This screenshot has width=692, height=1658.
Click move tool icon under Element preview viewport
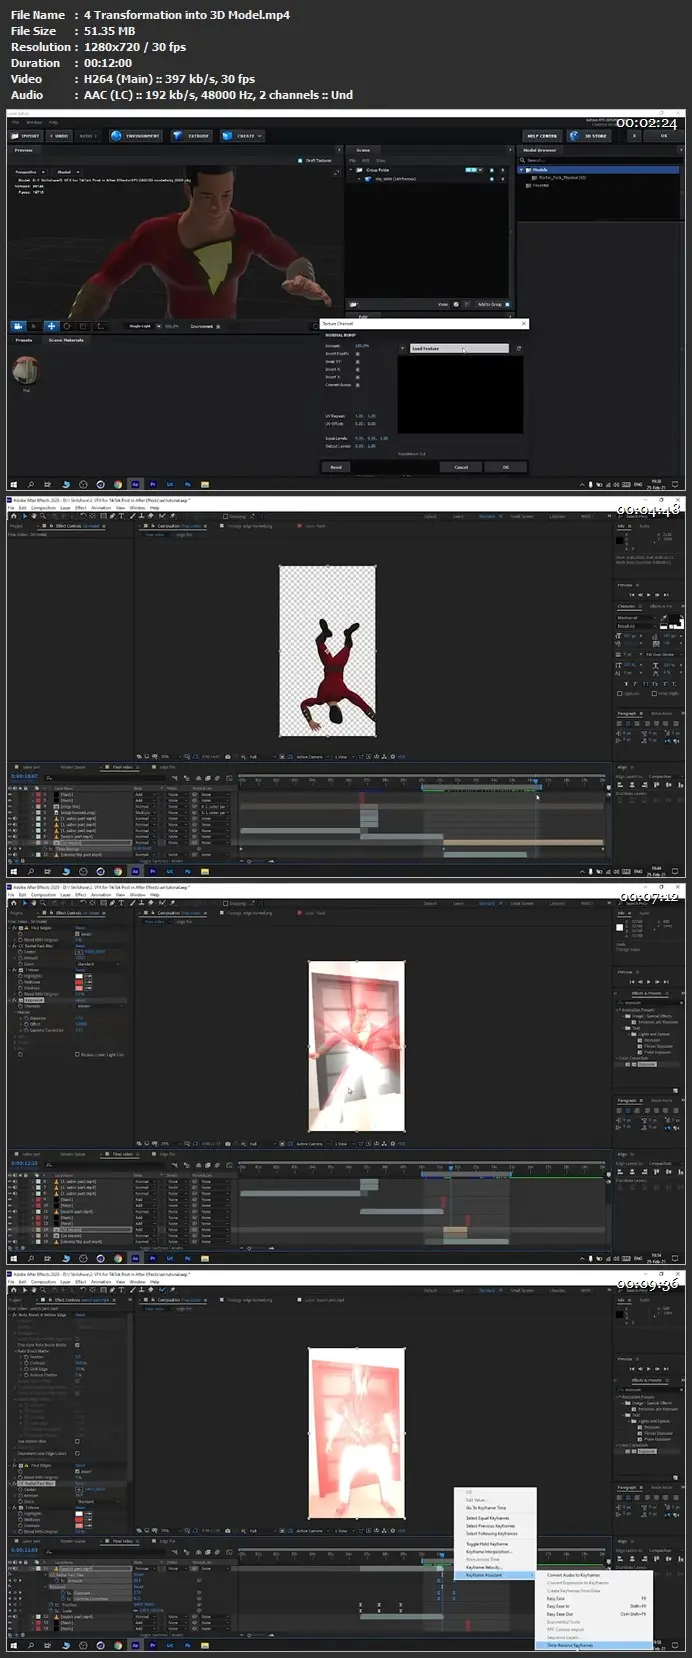pyautogui.click(x=51, y=326)
